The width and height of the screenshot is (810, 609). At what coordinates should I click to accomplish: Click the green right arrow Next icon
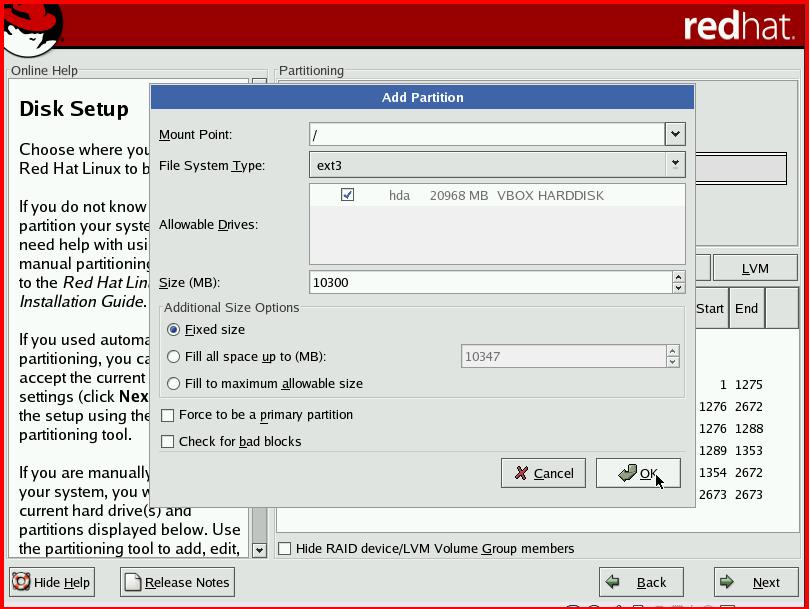coord(726,582)
